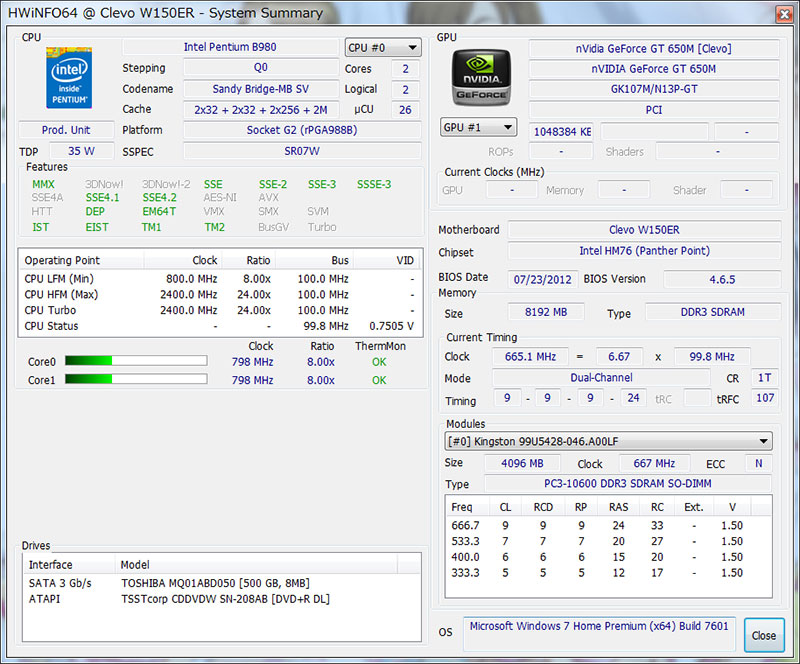Screen dimensions: 800x664
Task: Click the Prod. Unit button
Action: pos(66,130)
